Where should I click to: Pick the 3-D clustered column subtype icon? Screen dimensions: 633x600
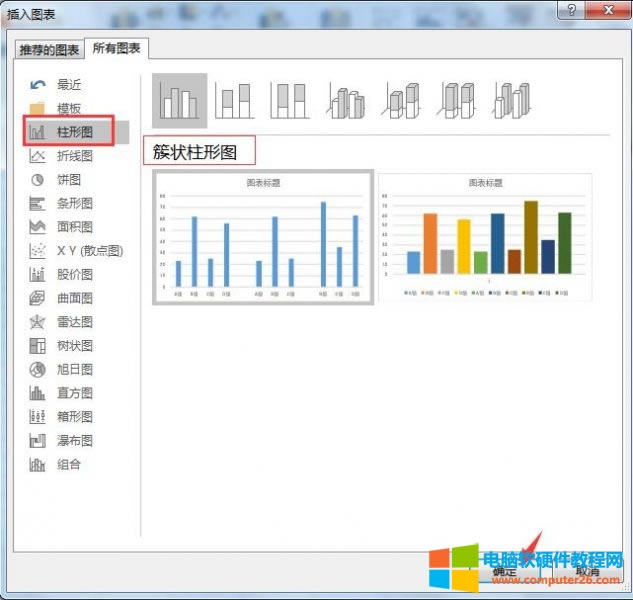coord(347,100)
